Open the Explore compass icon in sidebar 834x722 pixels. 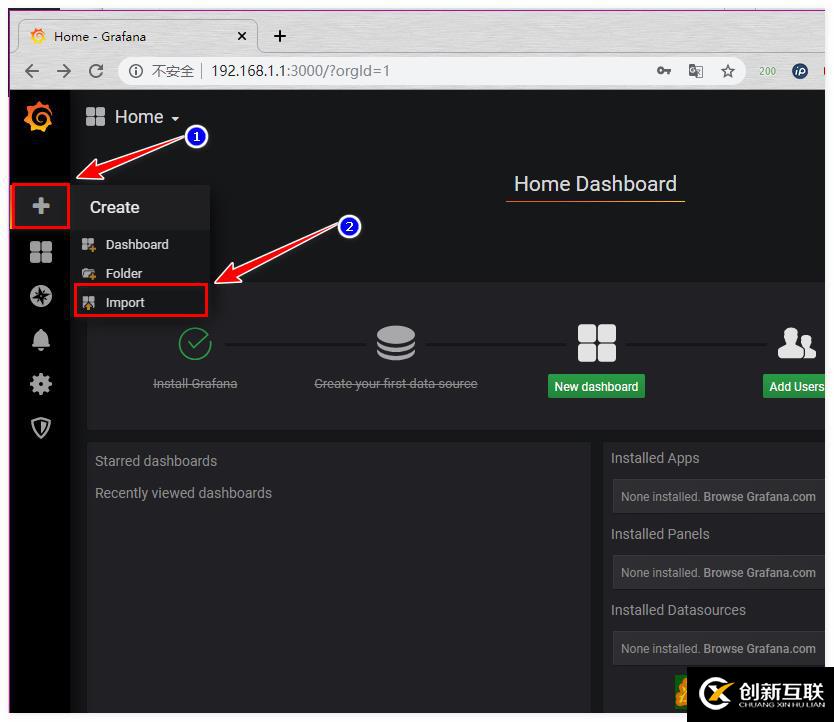coord(41,296)
